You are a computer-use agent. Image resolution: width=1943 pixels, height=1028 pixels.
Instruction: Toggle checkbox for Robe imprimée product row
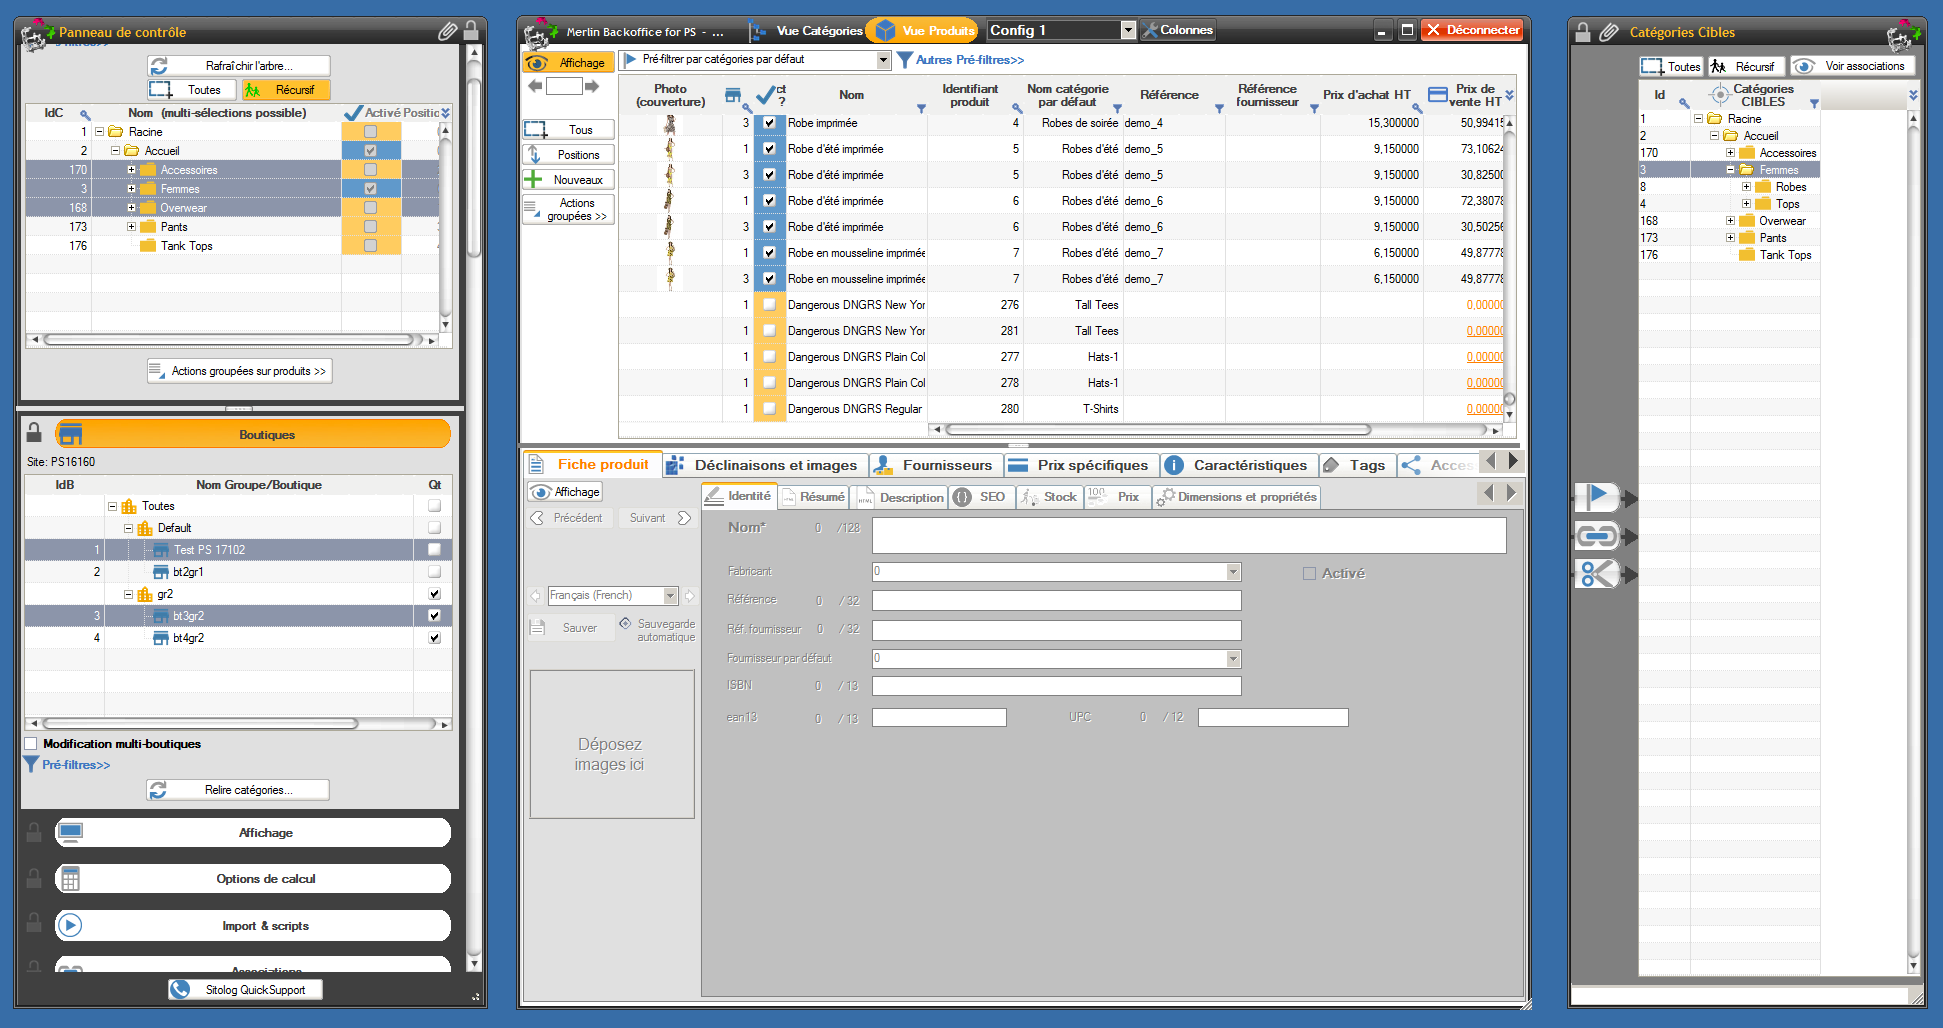(769, 123)
